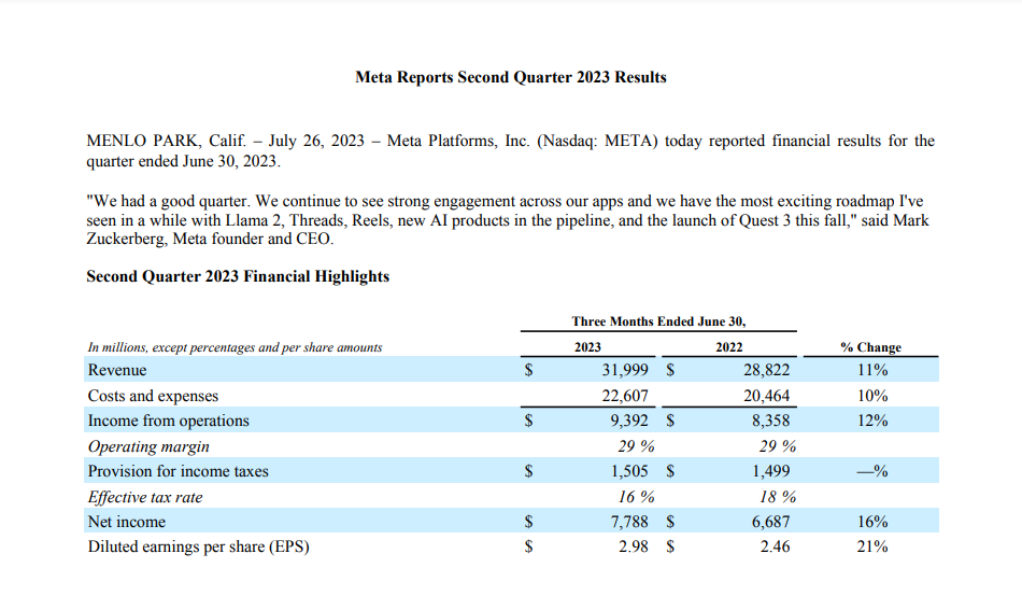Click the '11%' revenue change cell
The image size is (1022, 594).
(x=872, y=370)
